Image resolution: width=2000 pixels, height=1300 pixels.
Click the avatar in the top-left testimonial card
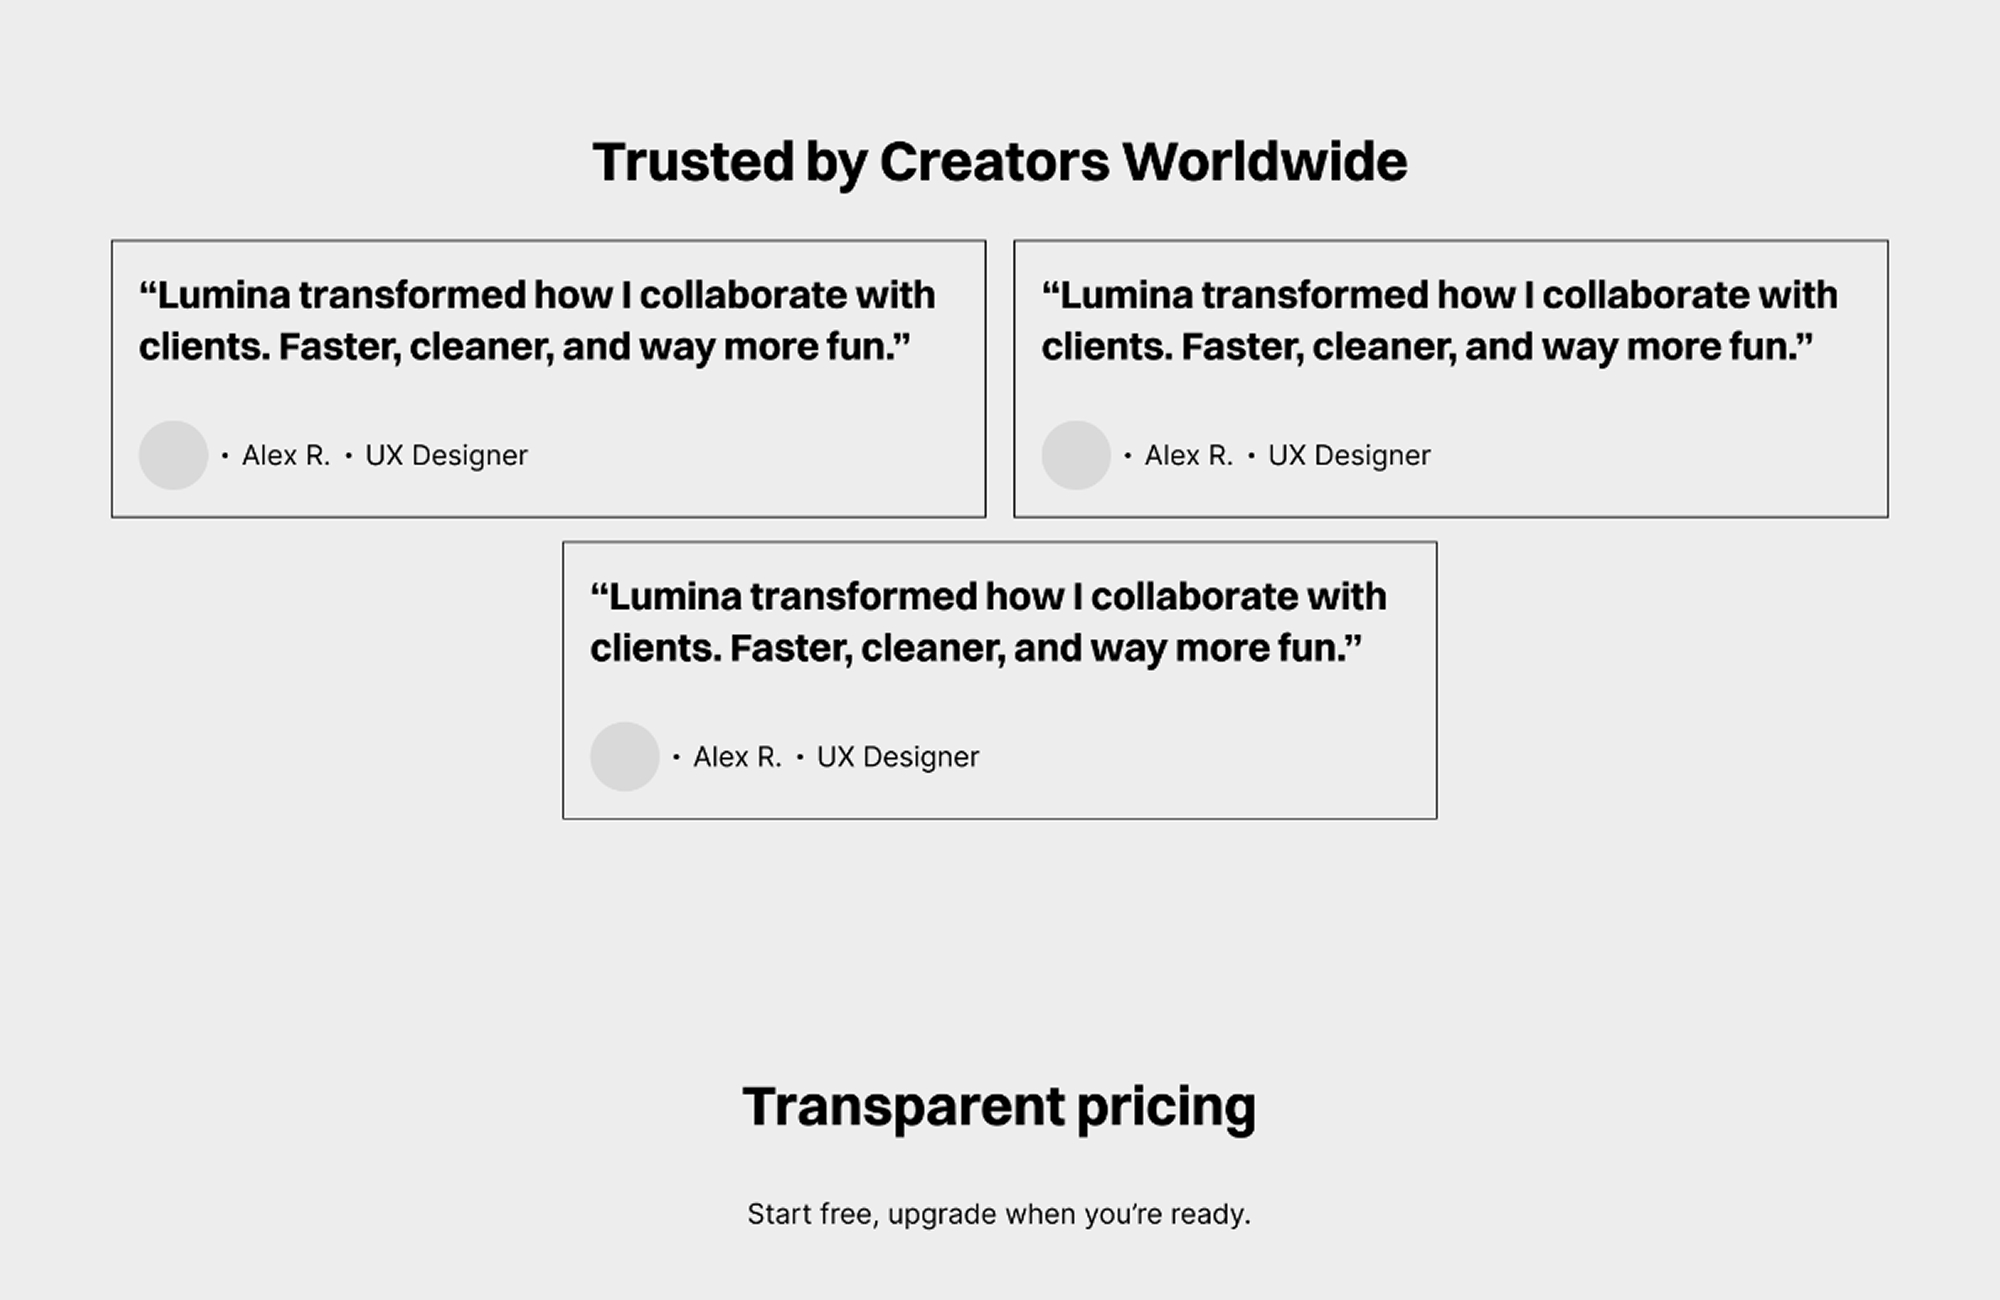pyautogui.click(x=173, y=455)
